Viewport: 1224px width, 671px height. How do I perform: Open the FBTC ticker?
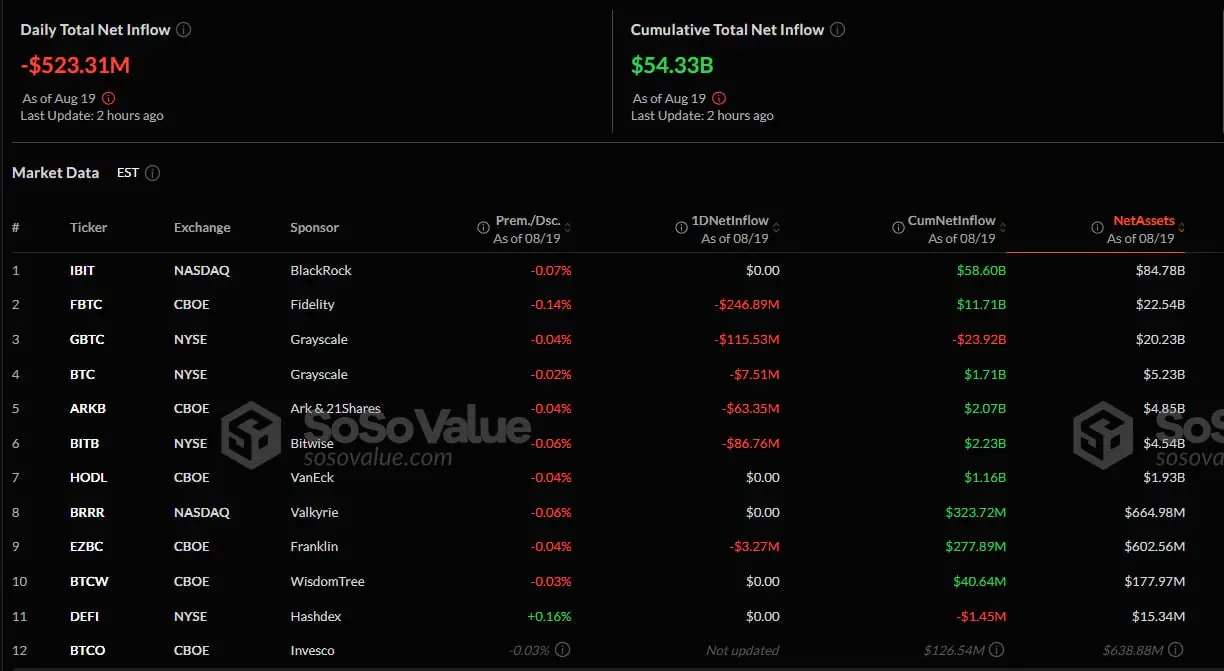point(86,305)
